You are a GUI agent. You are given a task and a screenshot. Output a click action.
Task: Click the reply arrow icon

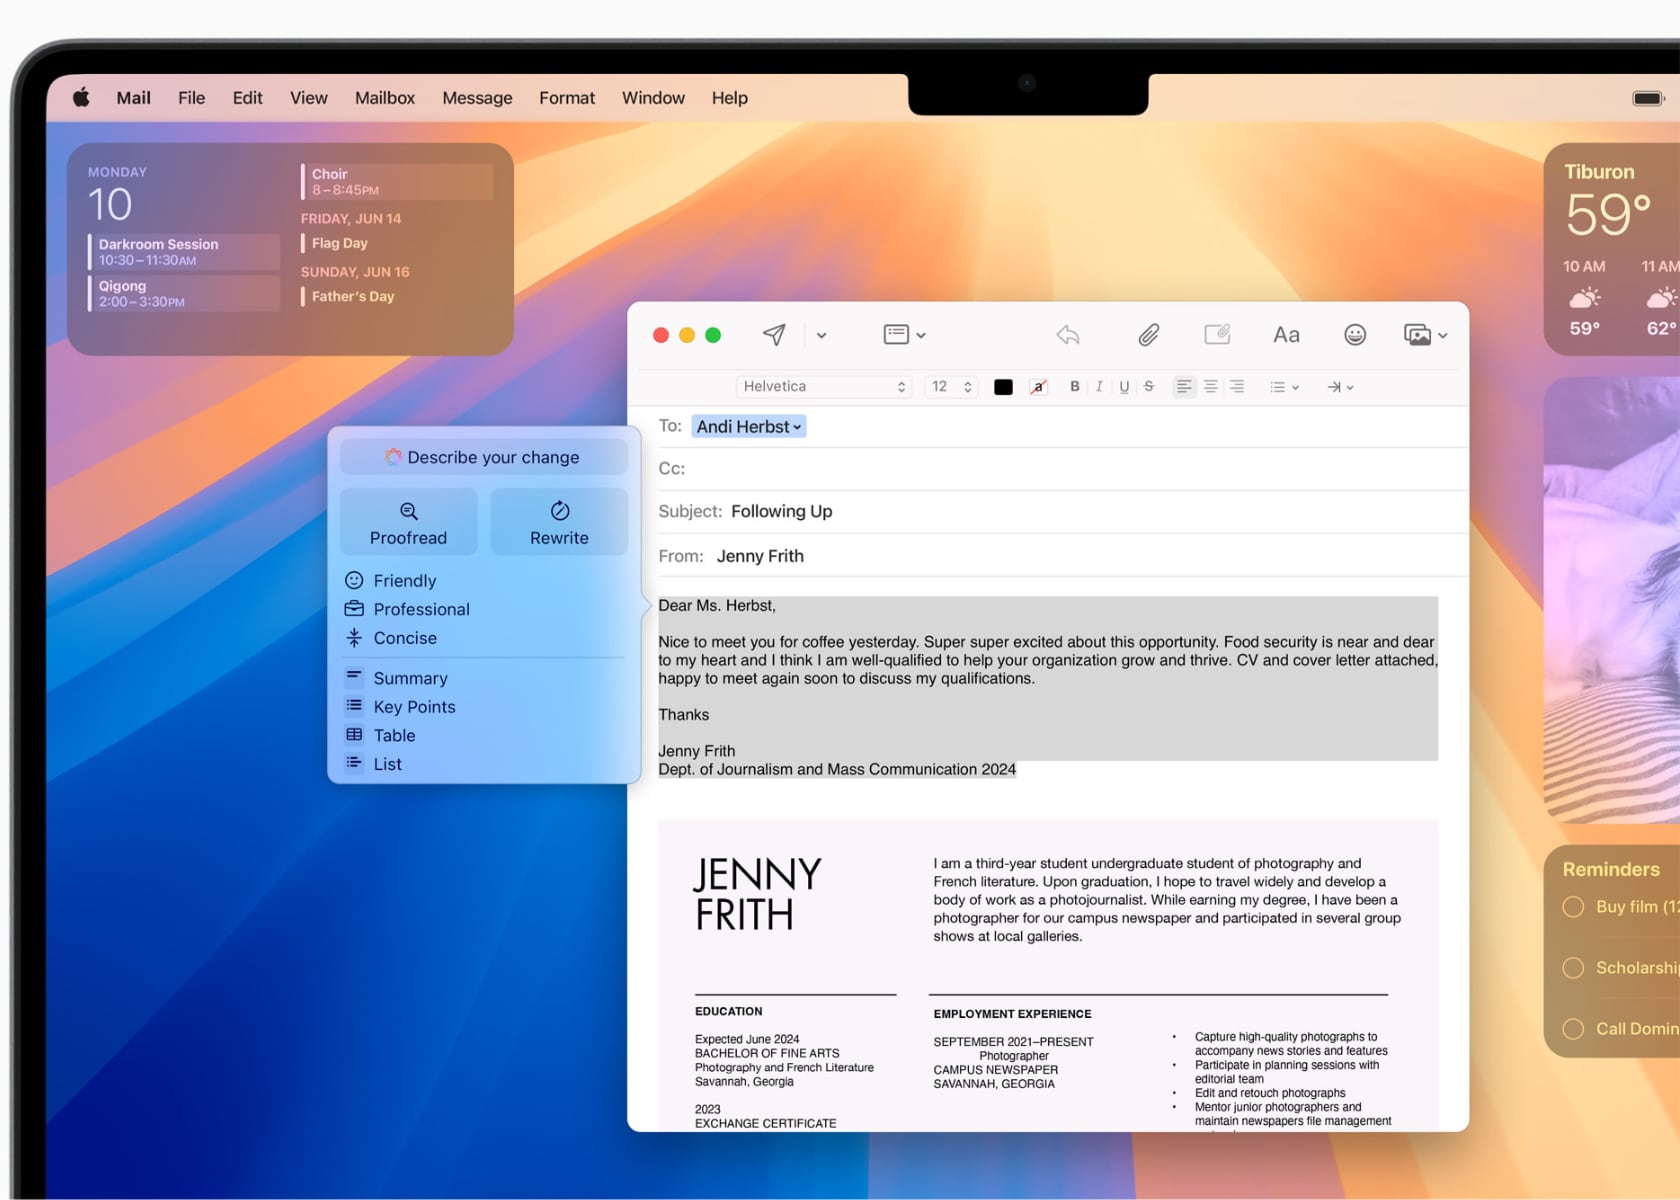1068,335
